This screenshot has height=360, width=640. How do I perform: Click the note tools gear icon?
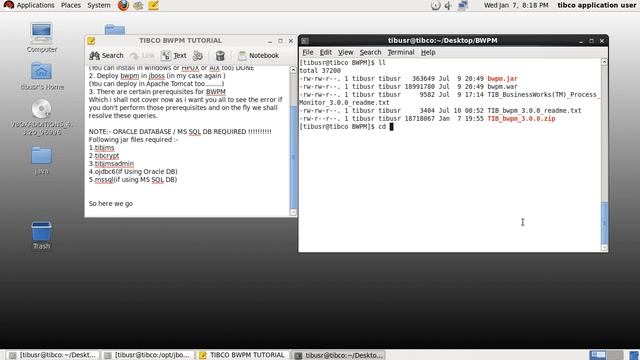pyautogui.click(x=198, y=56)
